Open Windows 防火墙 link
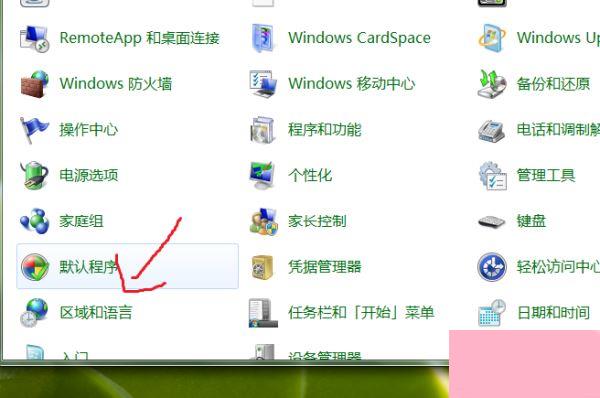This screenshot has height=398, width=600. 116,84
